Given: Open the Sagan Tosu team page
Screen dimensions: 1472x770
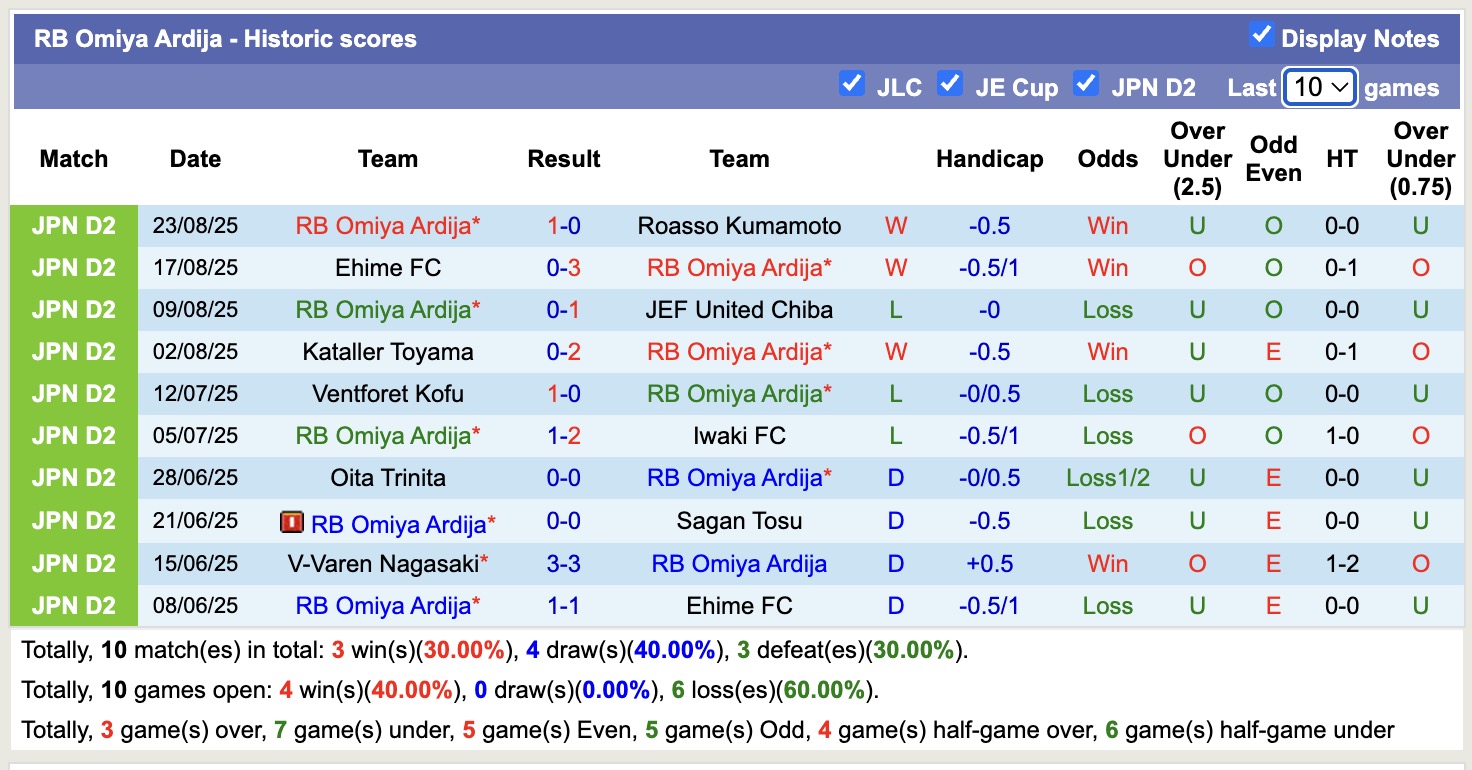Looking at the screenshot, I should 739,520.
